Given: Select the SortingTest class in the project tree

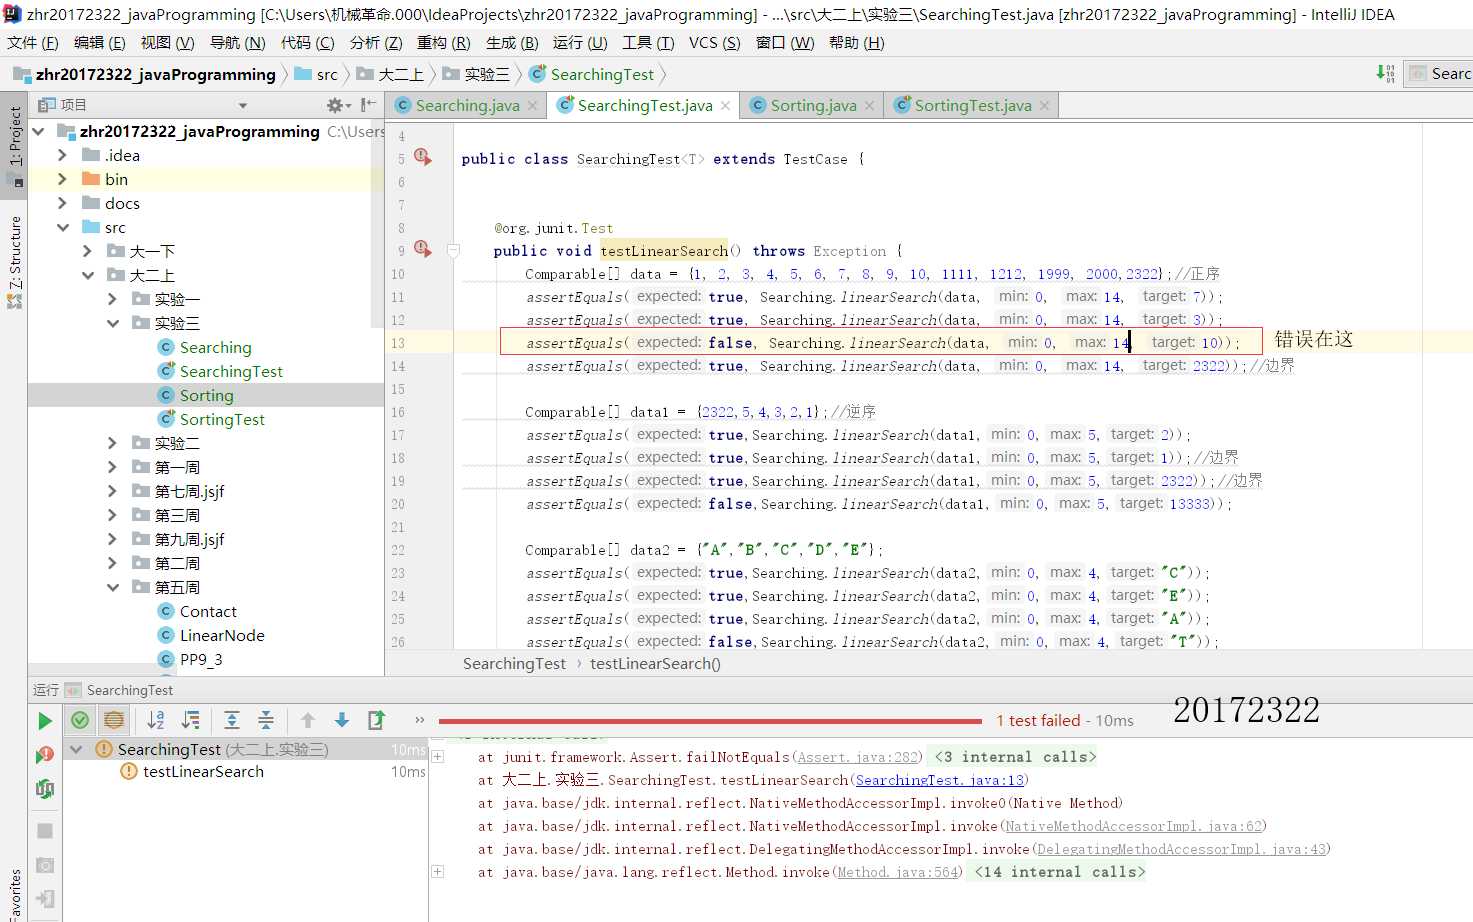Looking at the screenshot, I should coord(222,419).
